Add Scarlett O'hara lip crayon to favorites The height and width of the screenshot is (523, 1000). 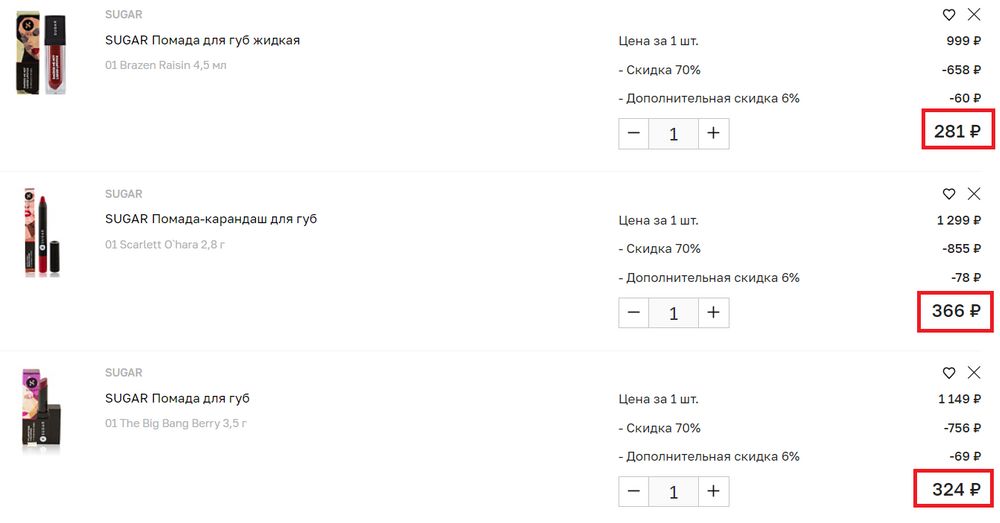click(949, 194)
